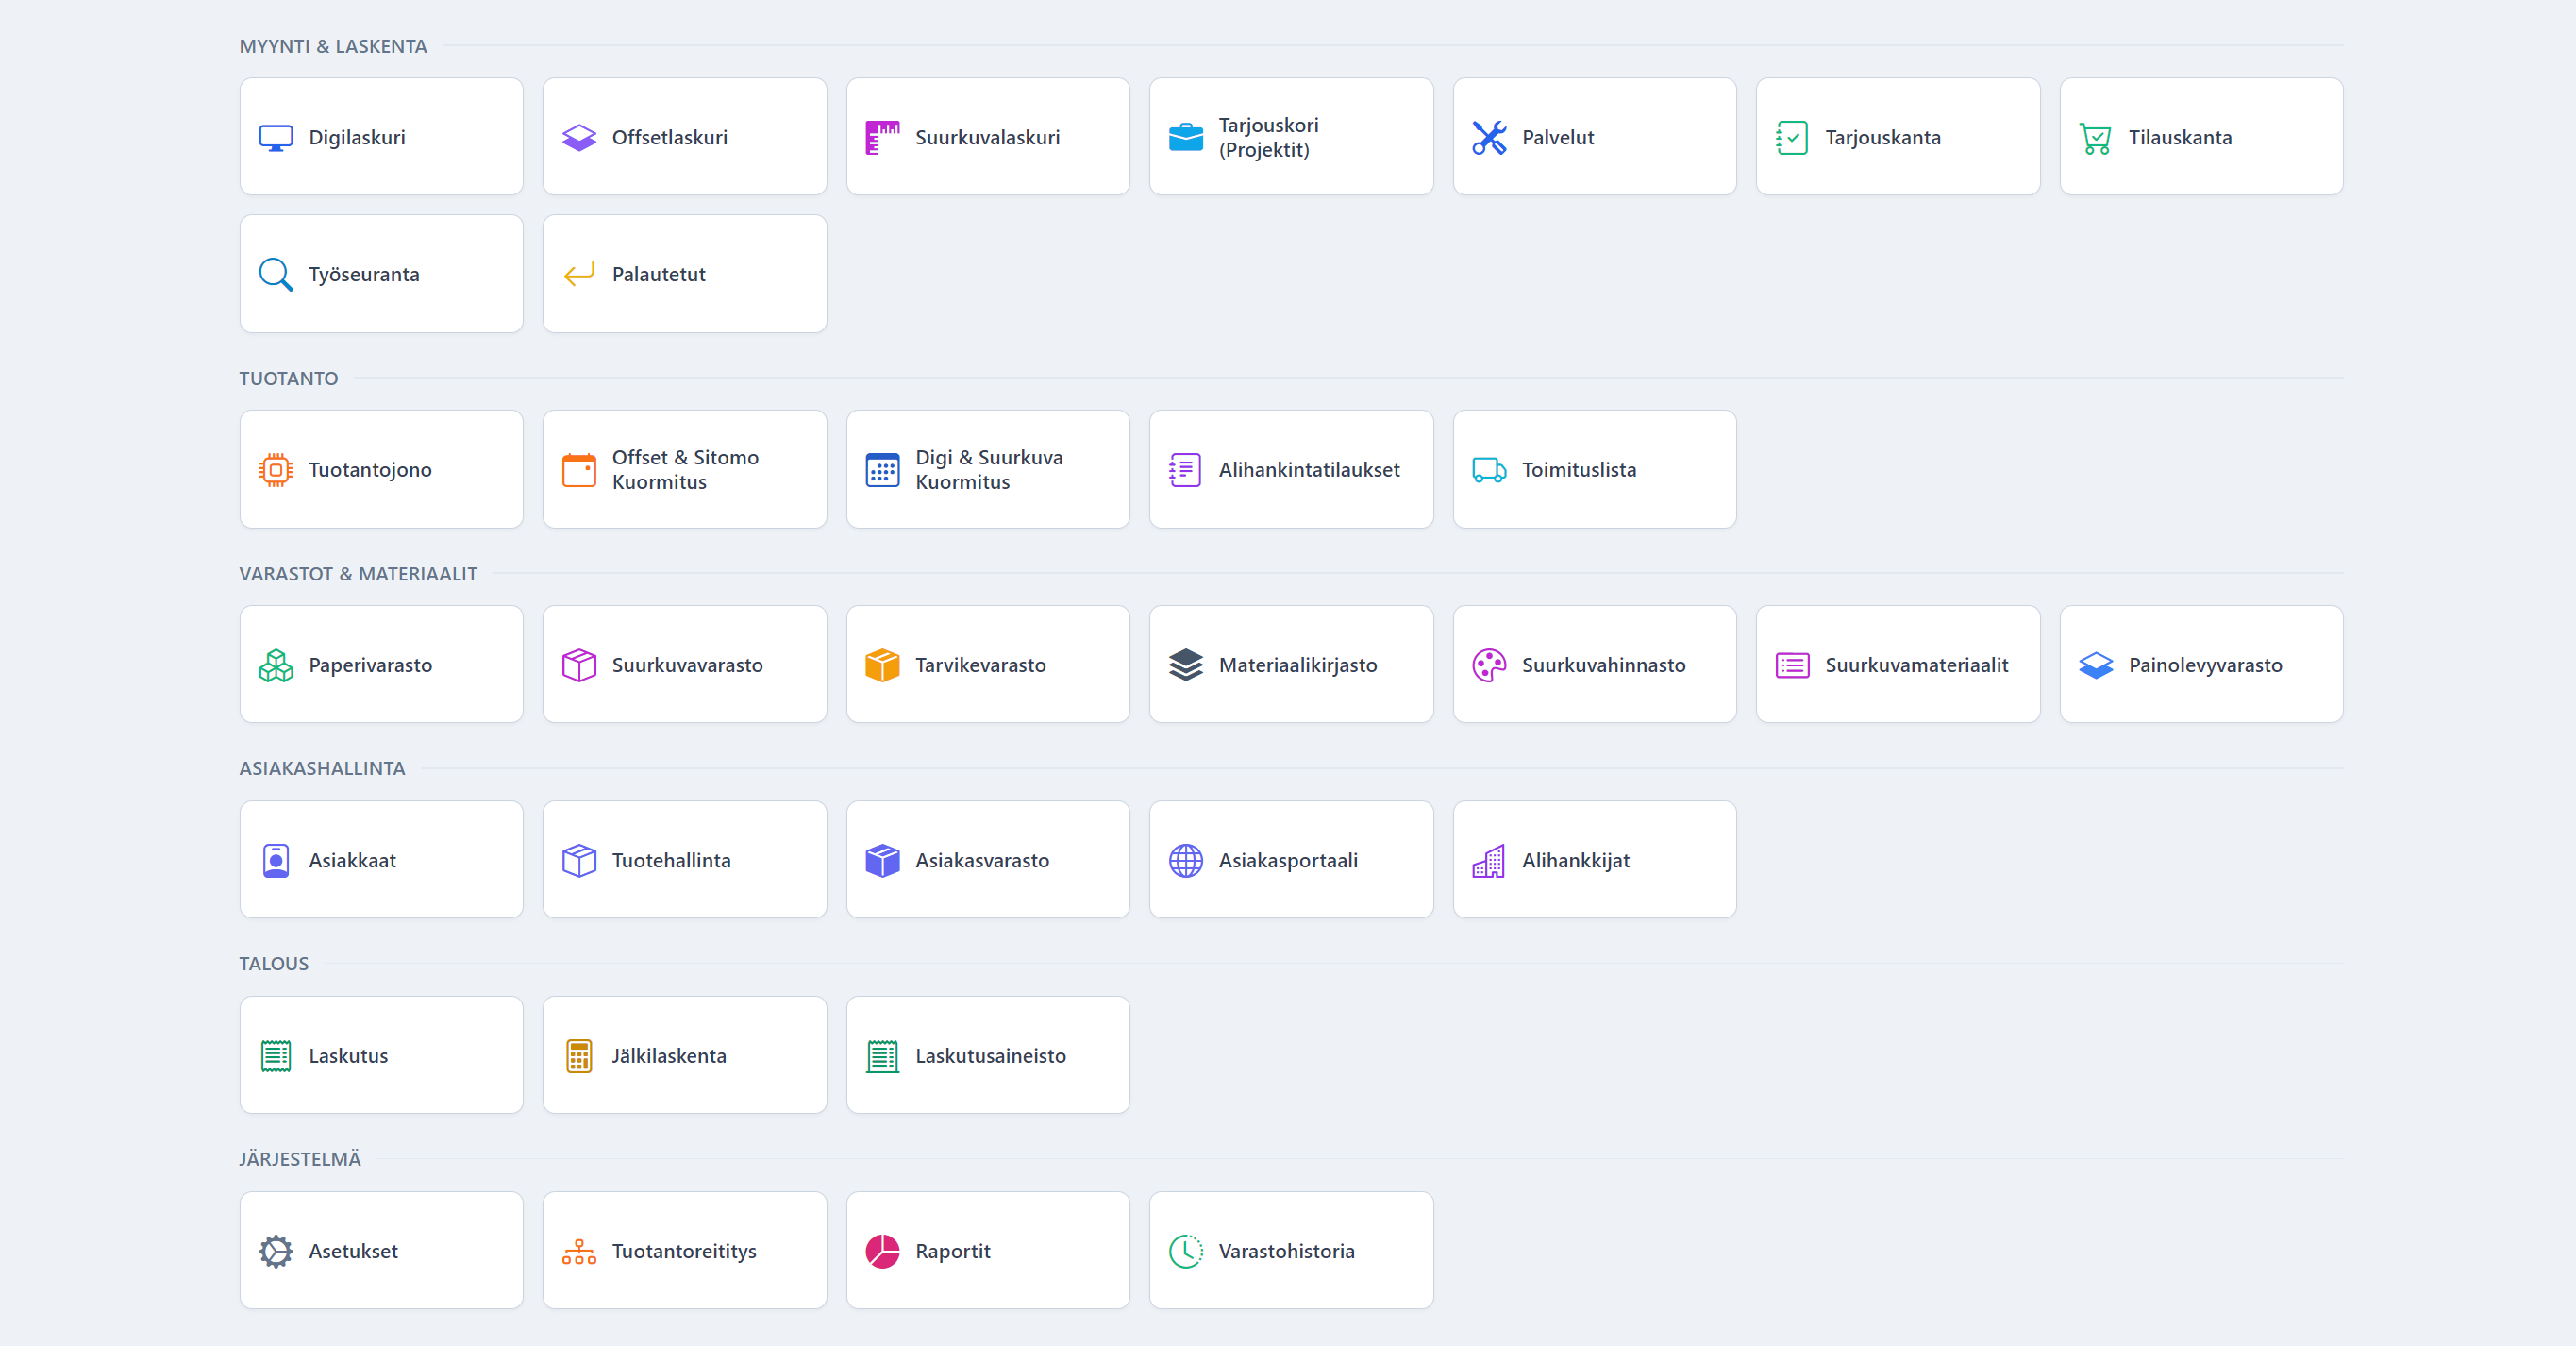The height and width of the screenshot is (1346, 2576).
Task: Open the Painolevyvarasto card
Action: (x=2201, y=664)
